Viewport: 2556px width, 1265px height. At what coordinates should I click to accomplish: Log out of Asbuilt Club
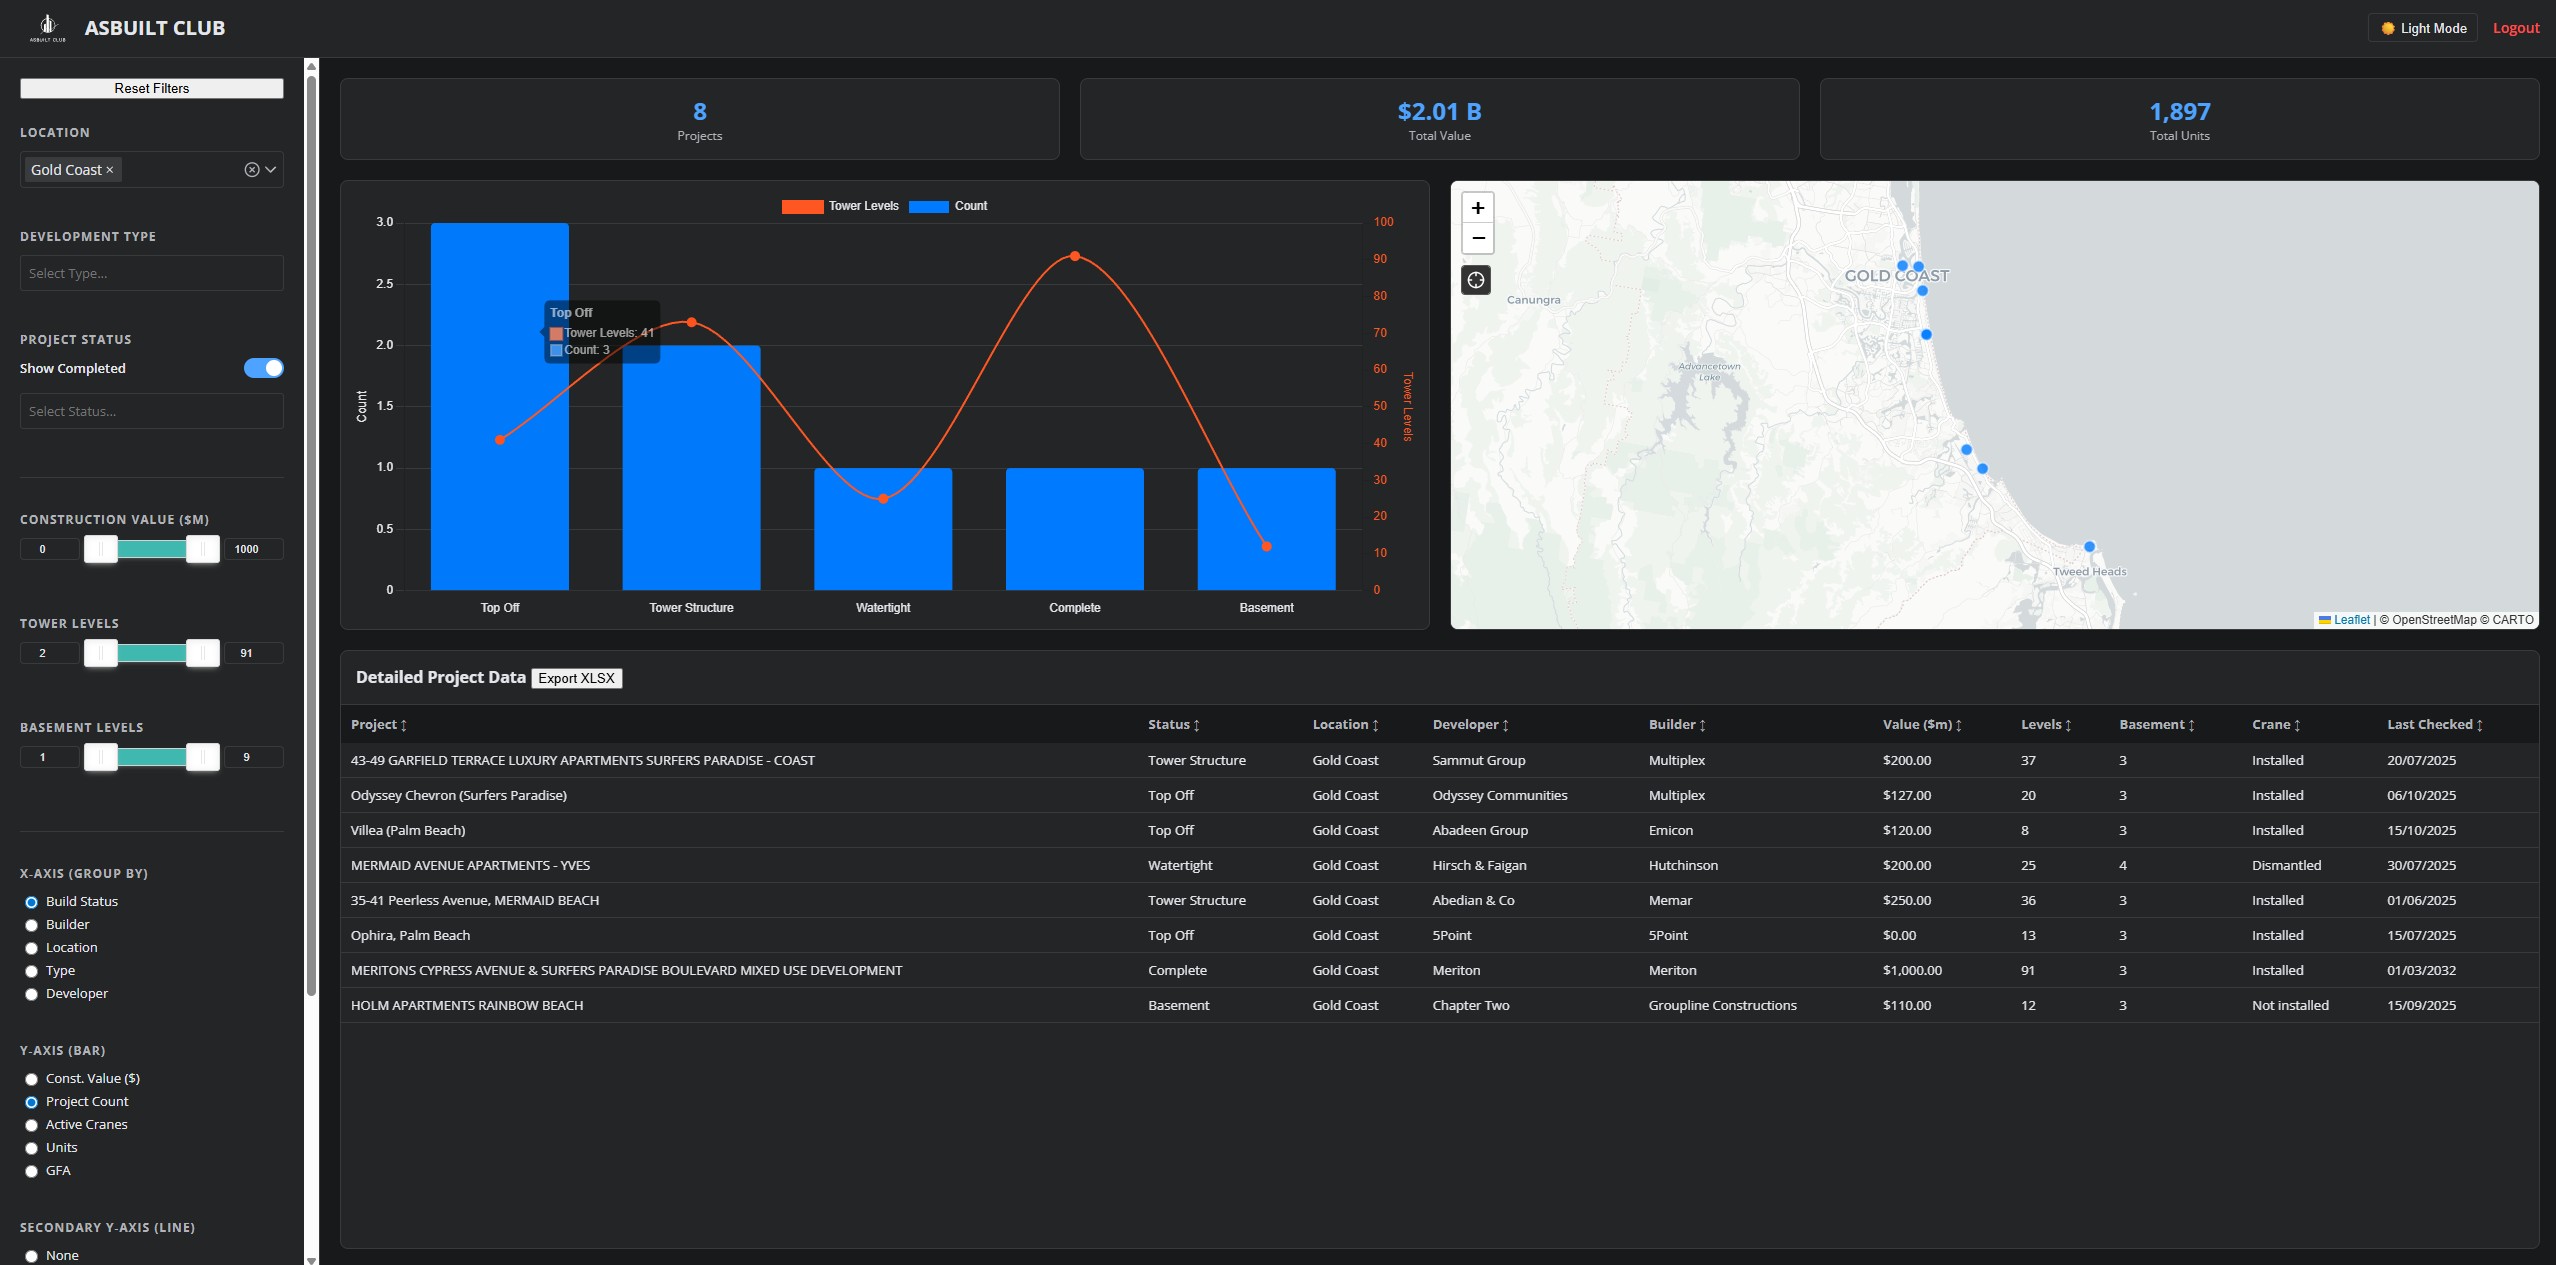tap(2515, 28)
